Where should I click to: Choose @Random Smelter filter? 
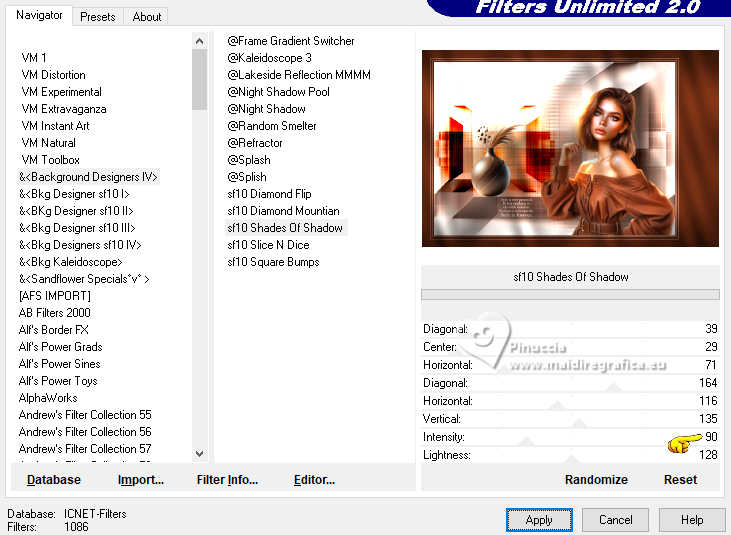coord(272,126)
